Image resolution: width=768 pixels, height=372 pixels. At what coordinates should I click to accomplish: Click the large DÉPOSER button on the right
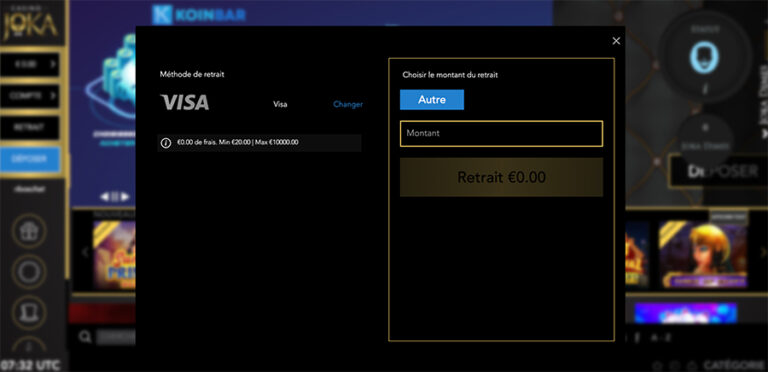718,171
